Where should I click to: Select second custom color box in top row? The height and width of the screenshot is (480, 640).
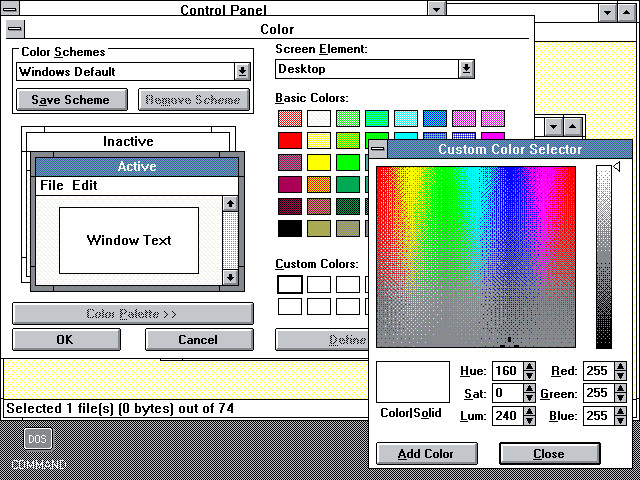click(x=319, y=284)
